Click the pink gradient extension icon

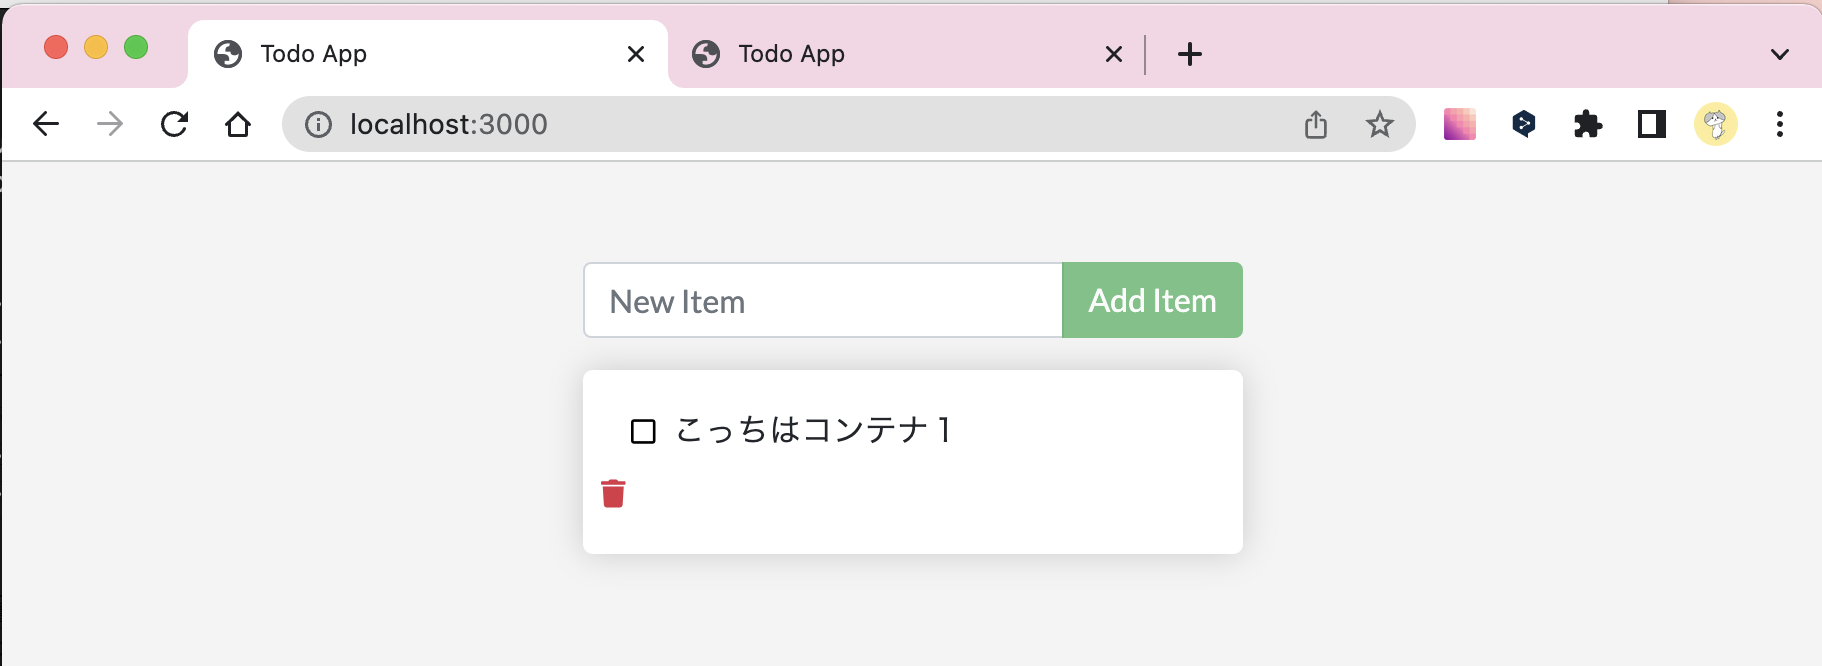pyautogui.click(x=1459, y=124)
